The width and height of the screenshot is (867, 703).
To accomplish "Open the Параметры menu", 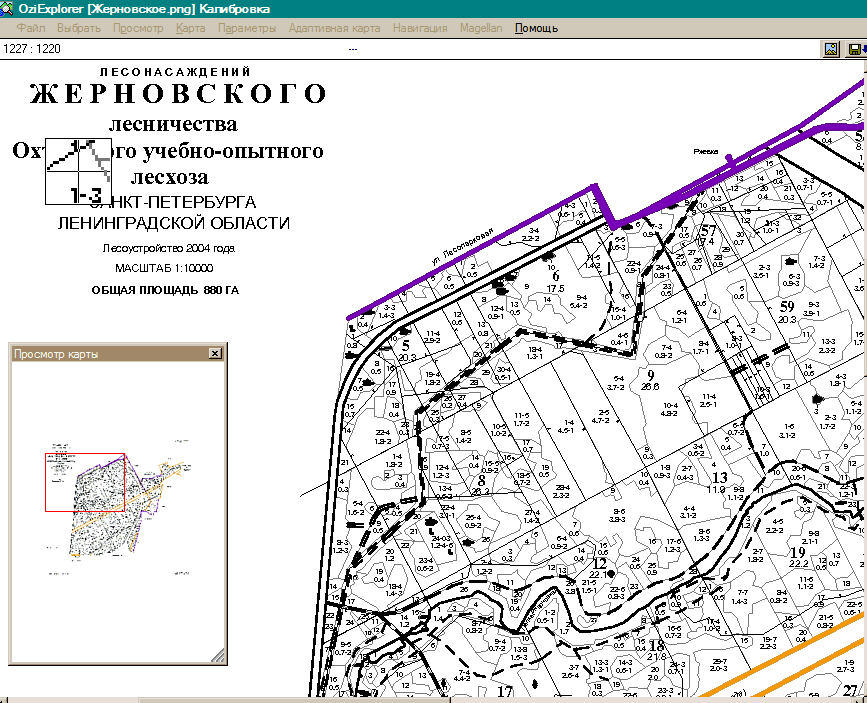I will click(247, 28).
